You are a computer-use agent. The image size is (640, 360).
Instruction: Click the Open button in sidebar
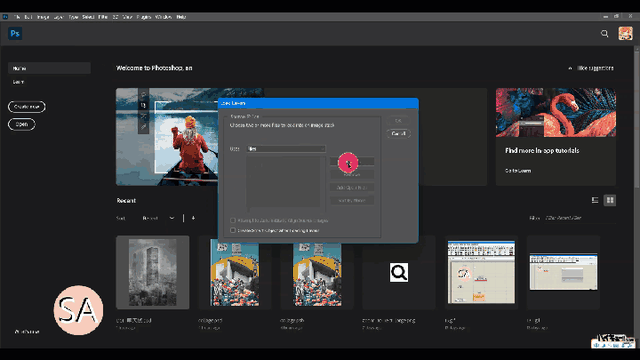pyautogui.click(x=22, y=124)
